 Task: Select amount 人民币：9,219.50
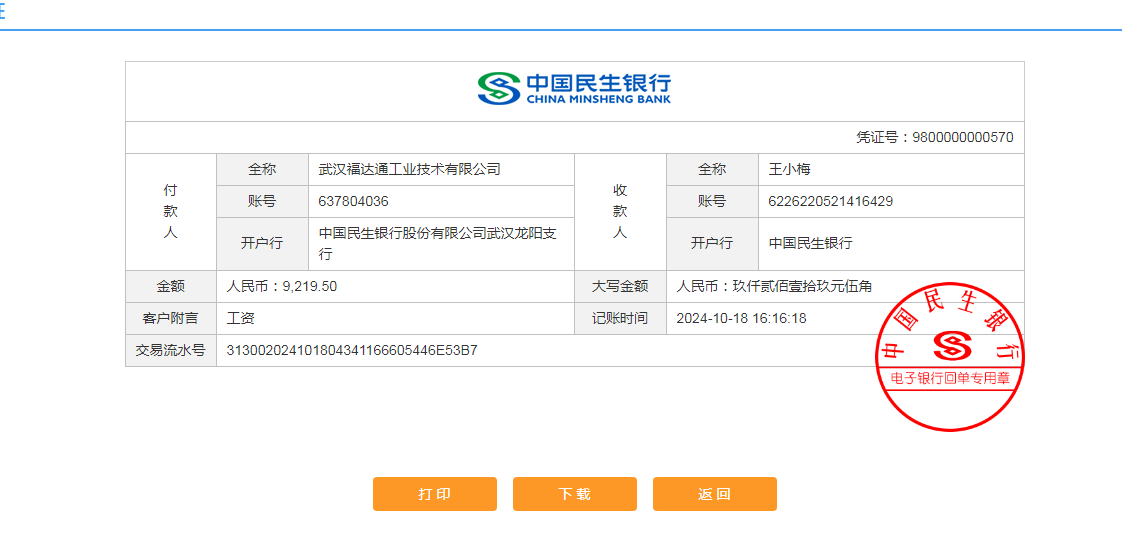click(x=282, y=287)
